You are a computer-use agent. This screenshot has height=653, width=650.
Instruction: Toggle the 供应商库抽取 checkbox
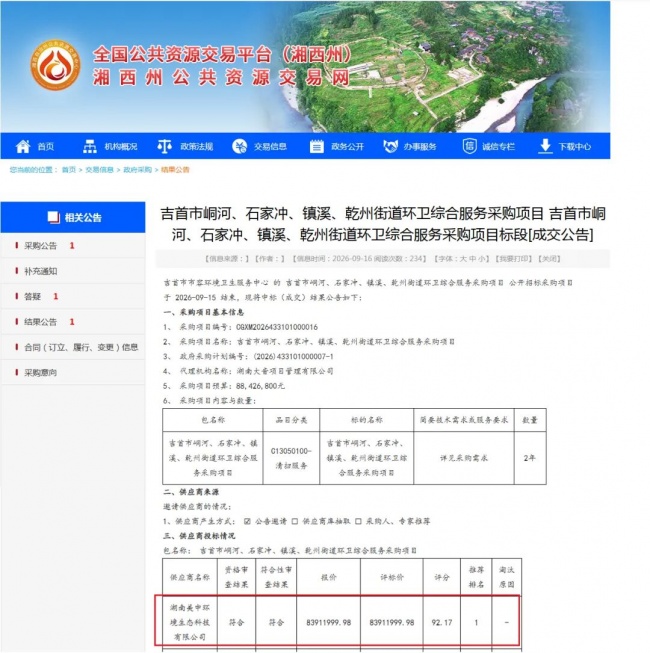(x=295, y=521)
